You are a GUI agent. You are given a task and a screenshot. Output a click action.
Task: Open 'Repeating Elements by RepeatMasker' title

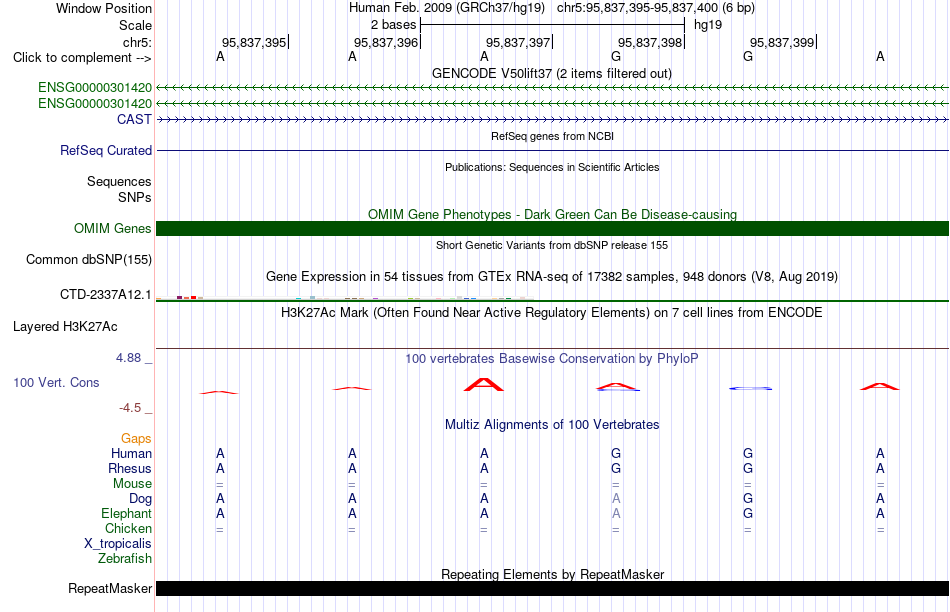click(552, 574)
